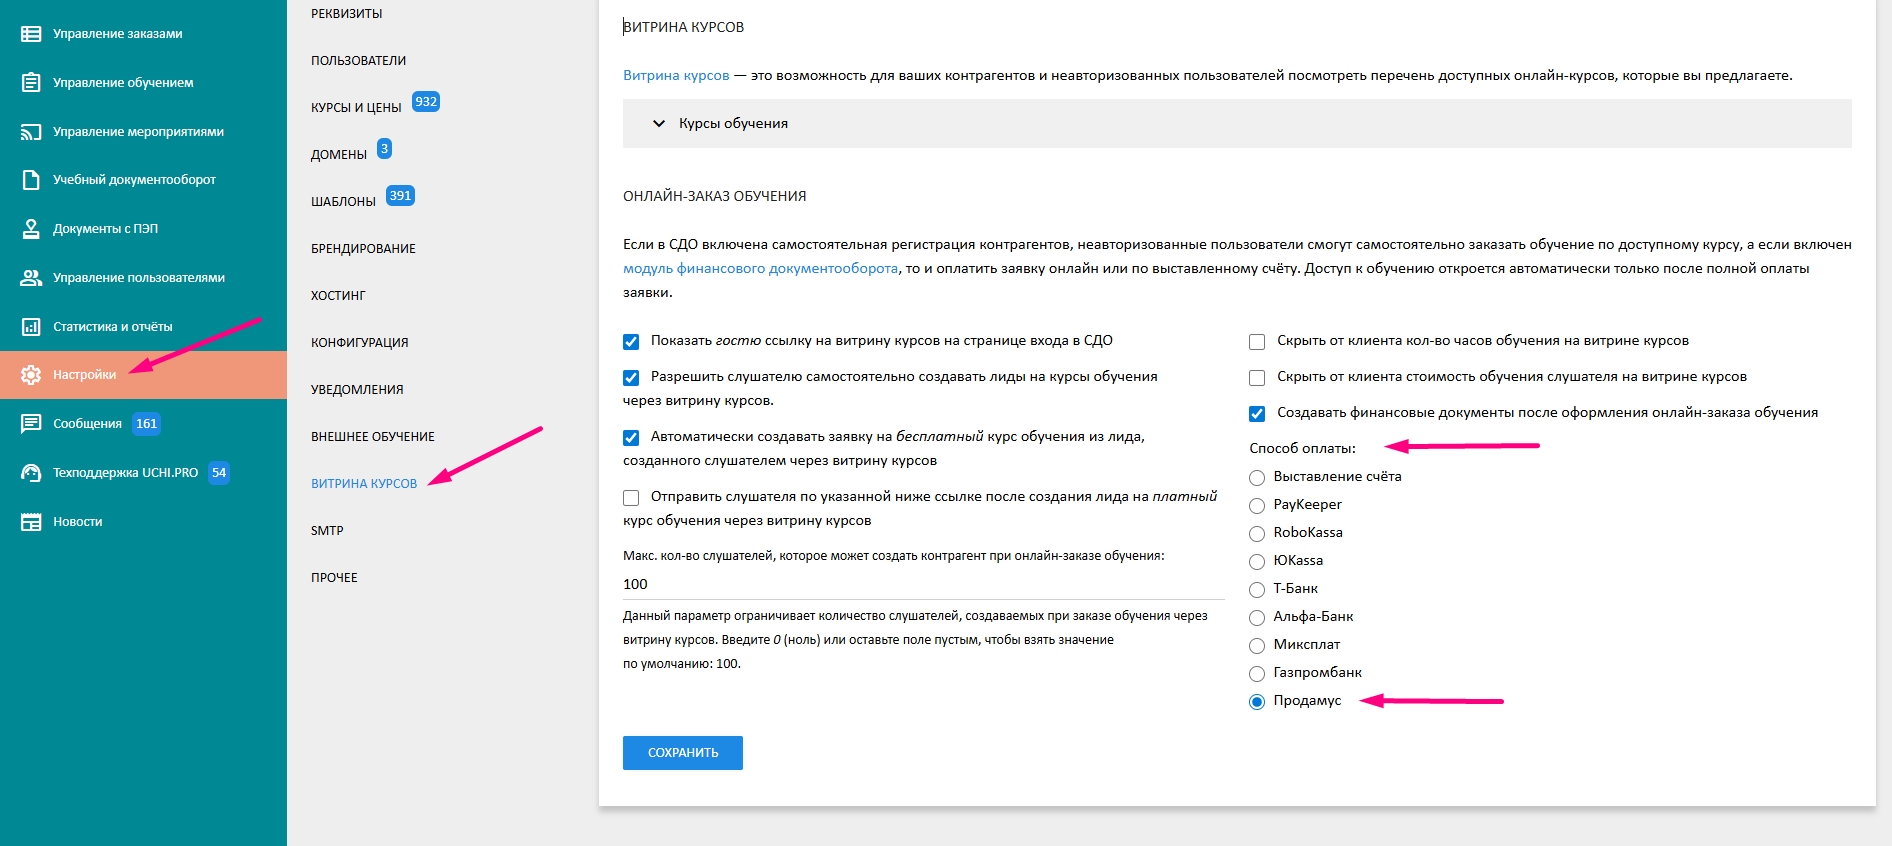Click the Сообщения chat icon

click(x=31, y=424)
